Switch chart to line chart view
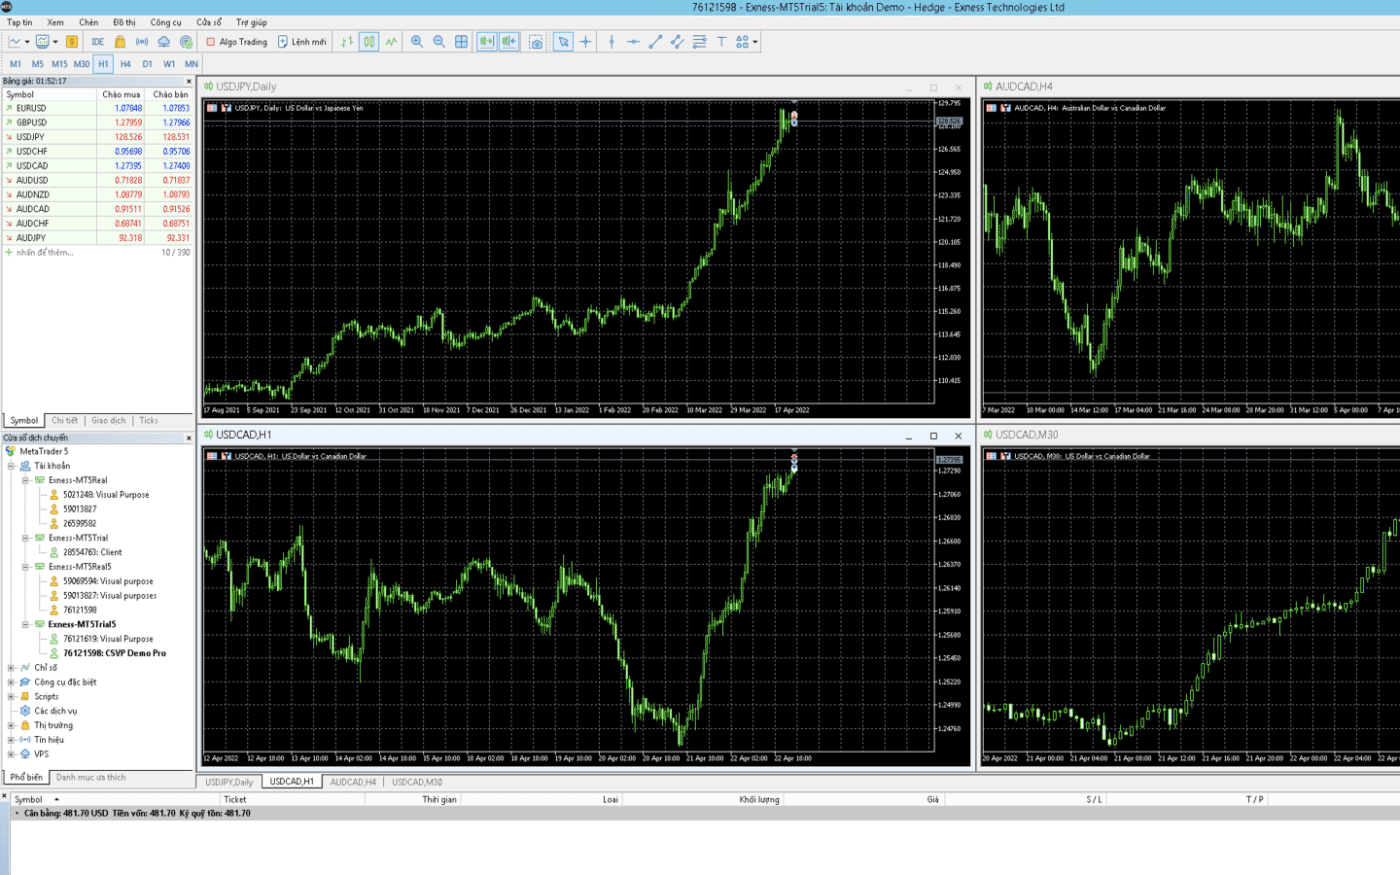The width and height of the screenshot is (1400, 875). click(x=391, y=42)
